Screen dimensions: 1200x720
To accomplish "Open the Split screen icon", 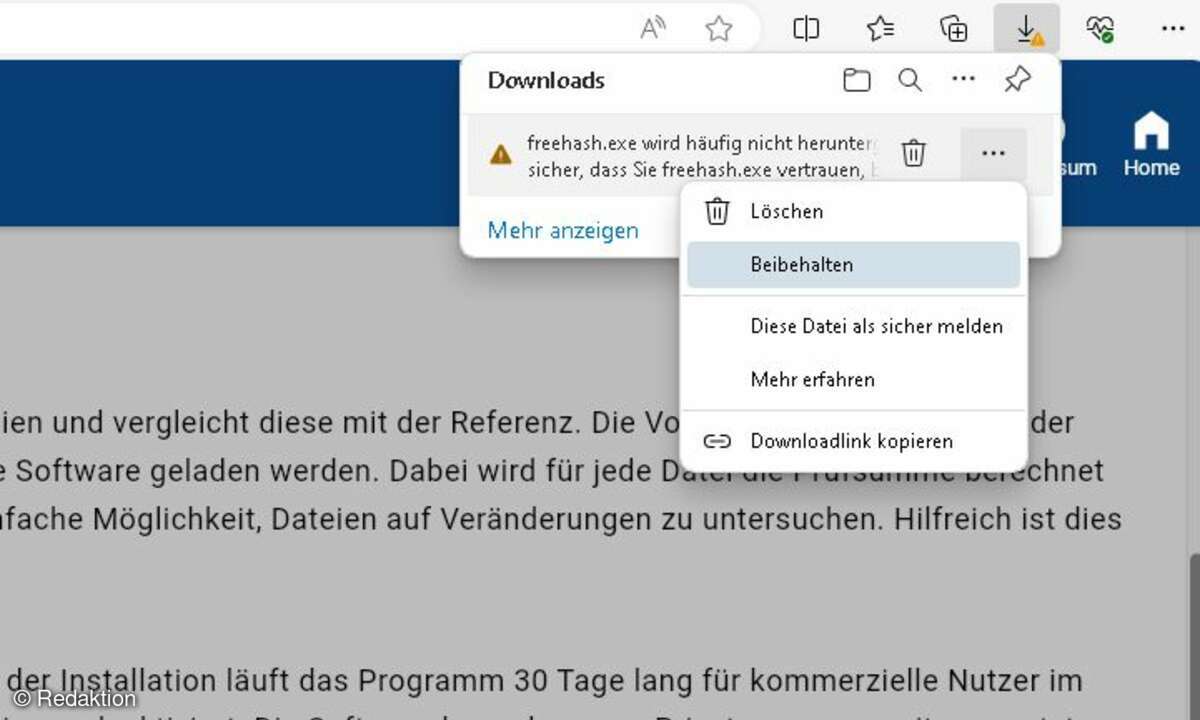I will click(806, 29).
